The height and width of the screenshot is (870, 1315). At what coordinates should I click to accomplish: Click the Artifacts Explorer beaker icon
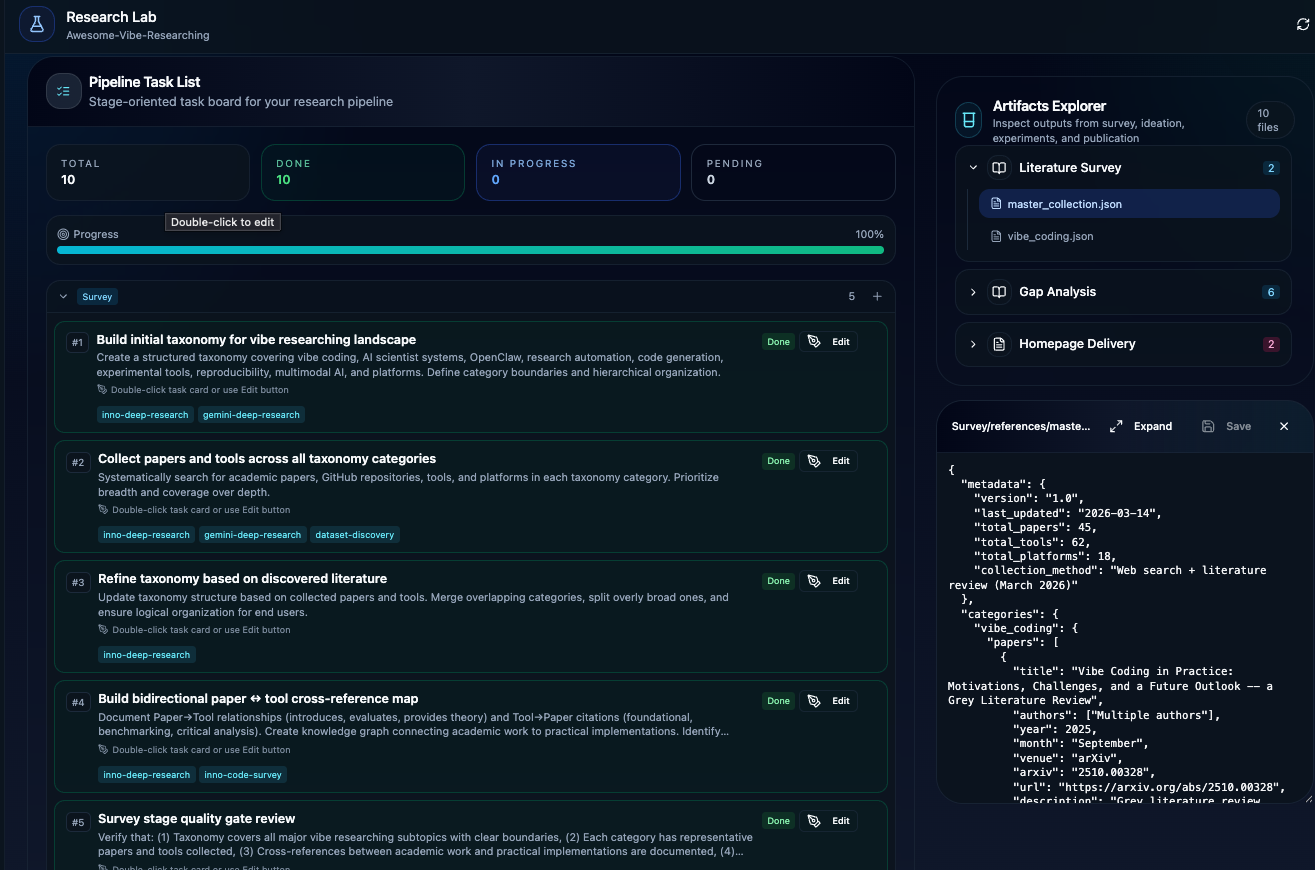(x=967, y=121)
